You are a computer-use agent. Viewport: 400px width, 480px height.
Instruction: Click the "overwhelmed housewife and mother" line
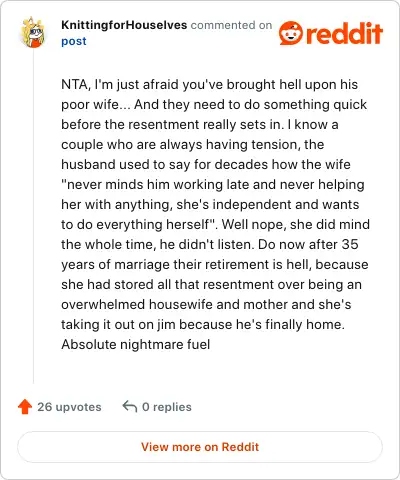point(206,304)
